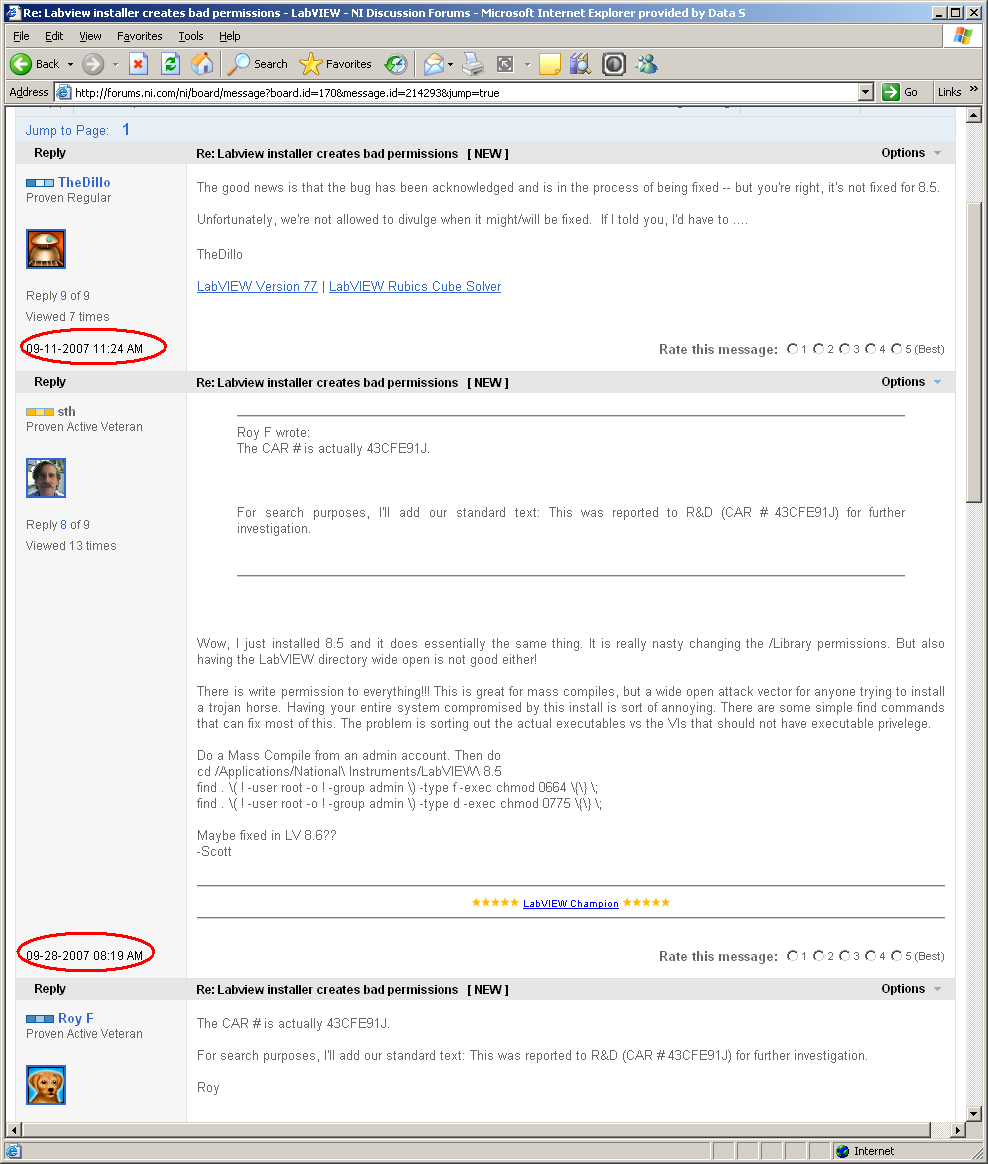Click the green Go arrow icon
Screen dimensions: 988x1164
coord(890,92)
